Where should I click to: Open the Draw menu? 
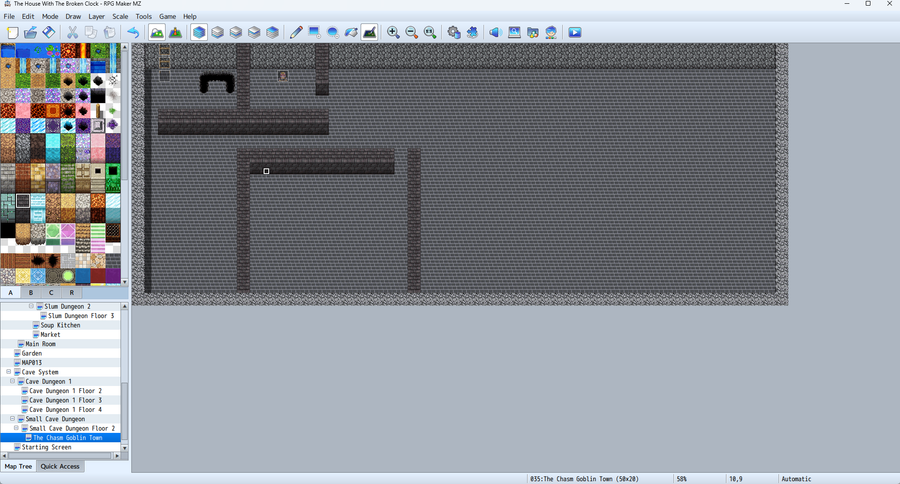point(73,17)
